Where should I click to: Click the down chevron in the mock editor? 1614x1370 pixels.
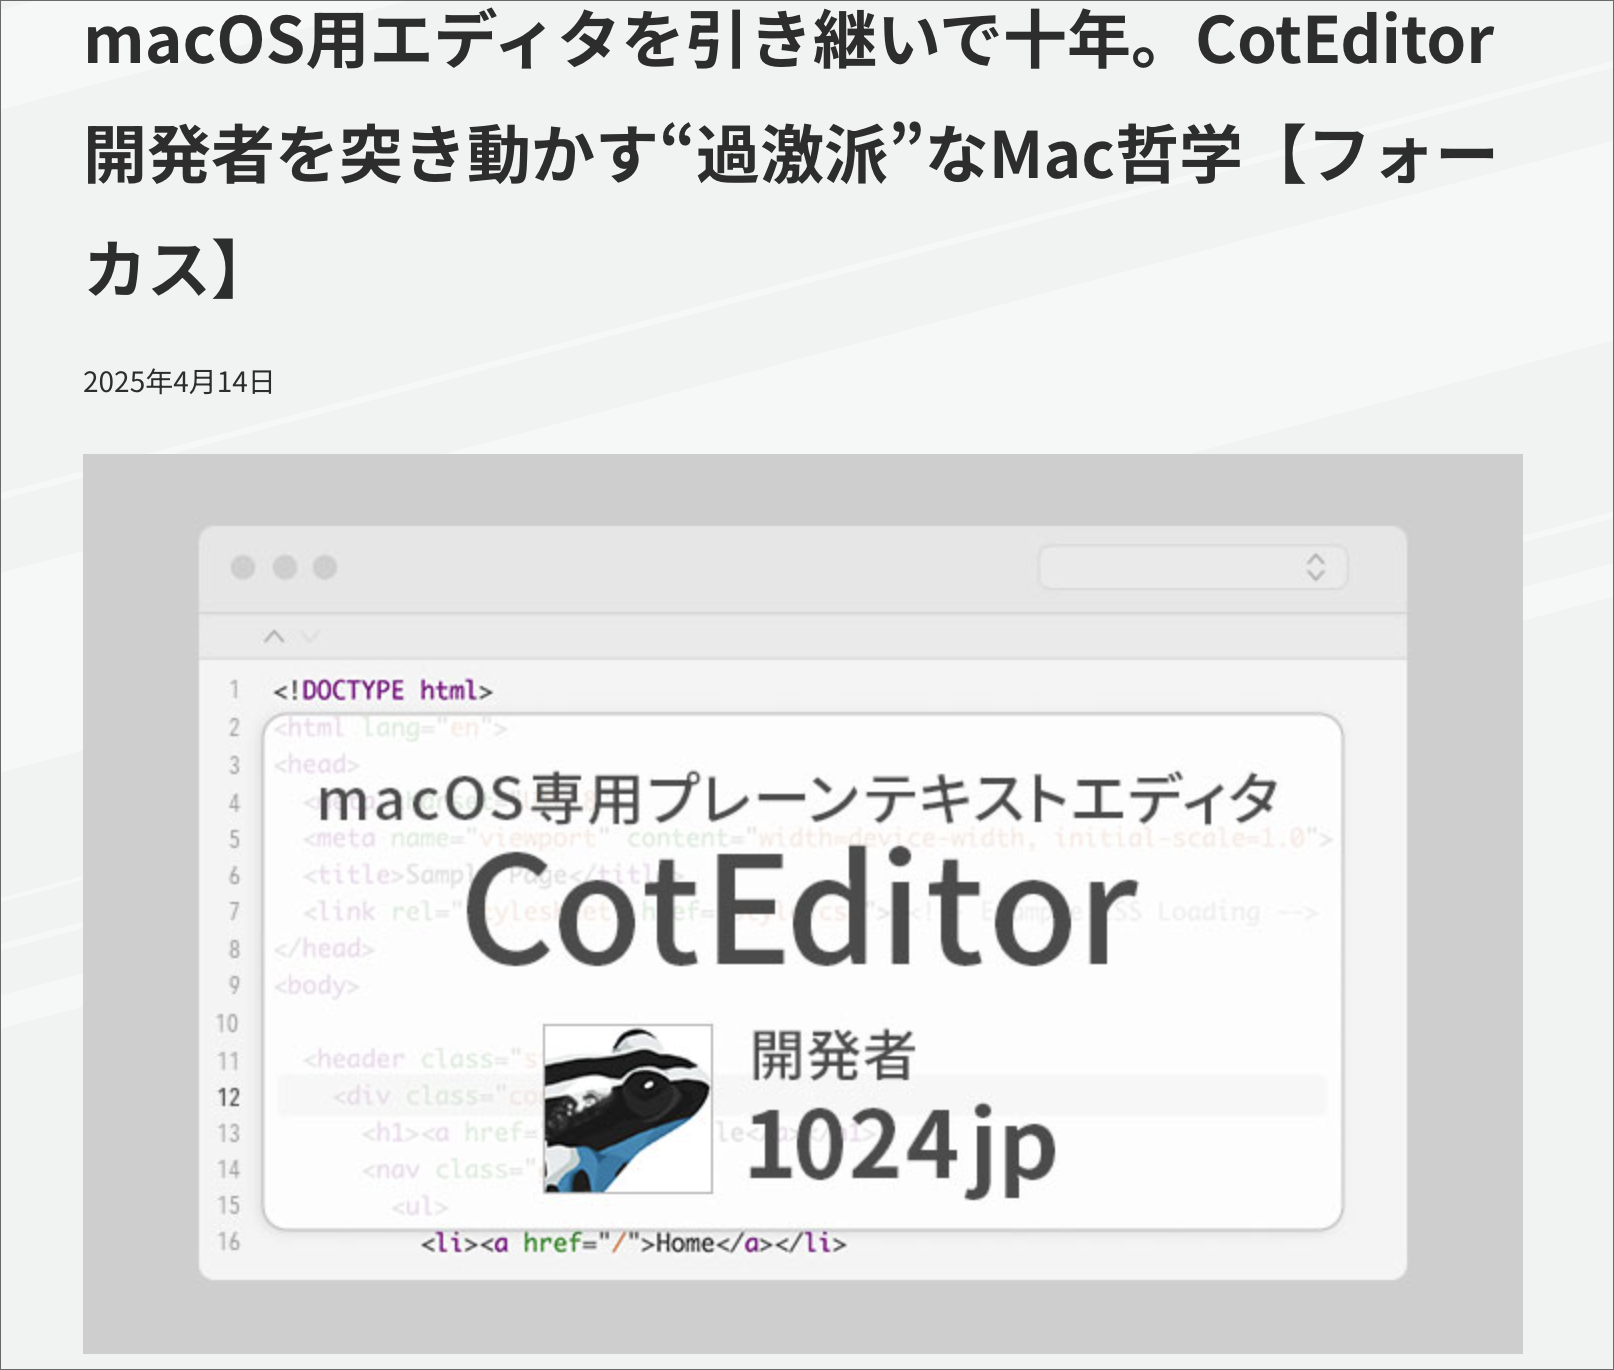coord(310,636)
